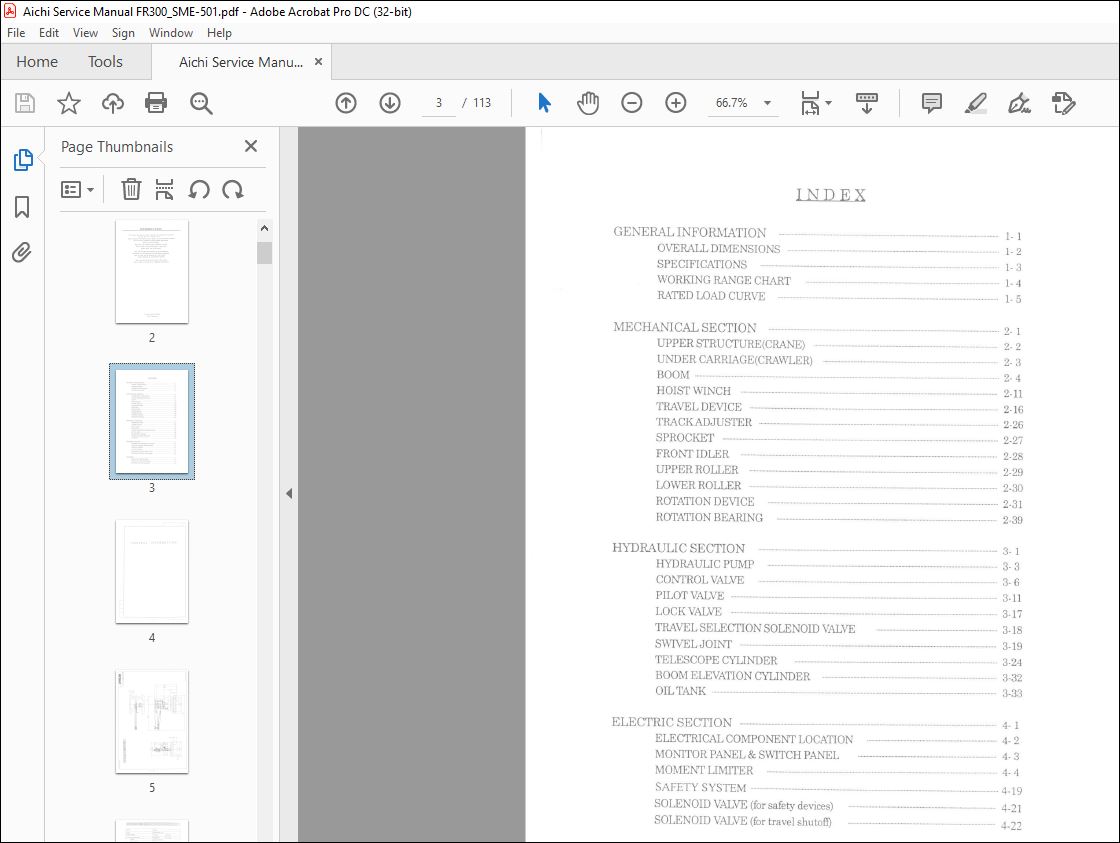The width and height of the screenshot is (1120, 843).
Task: Open the Help menu
Action: [x=219, y=33]
